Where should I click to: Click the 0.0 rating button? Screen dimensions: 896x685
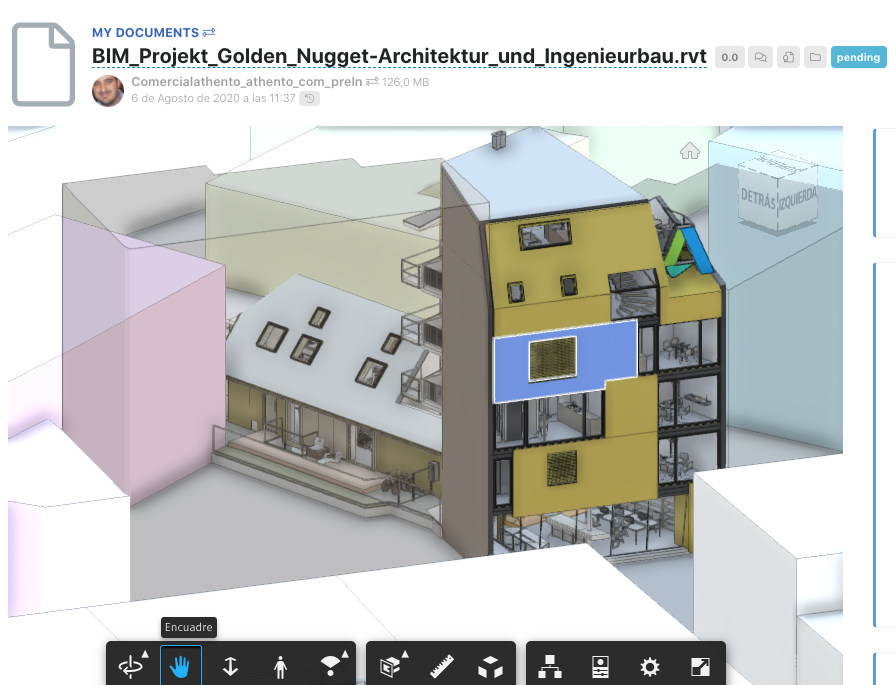[x=729, y=56]
